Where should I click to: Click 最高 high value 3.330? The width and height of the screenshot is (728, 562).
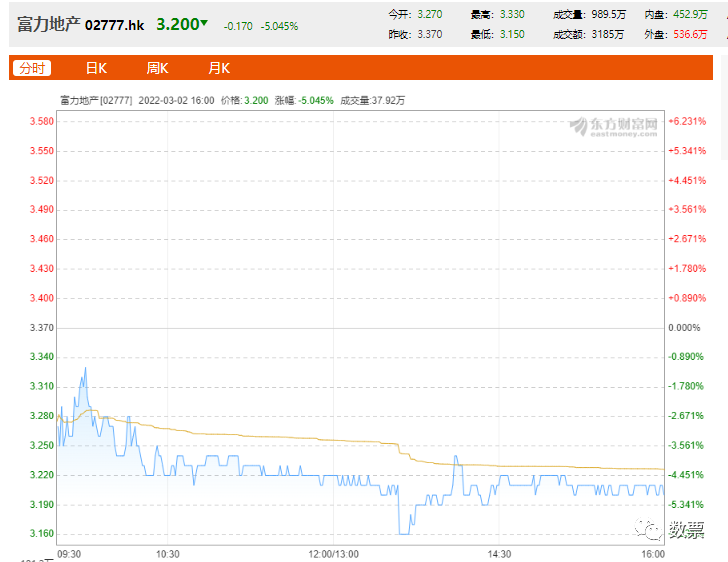[x=512, y=14]
